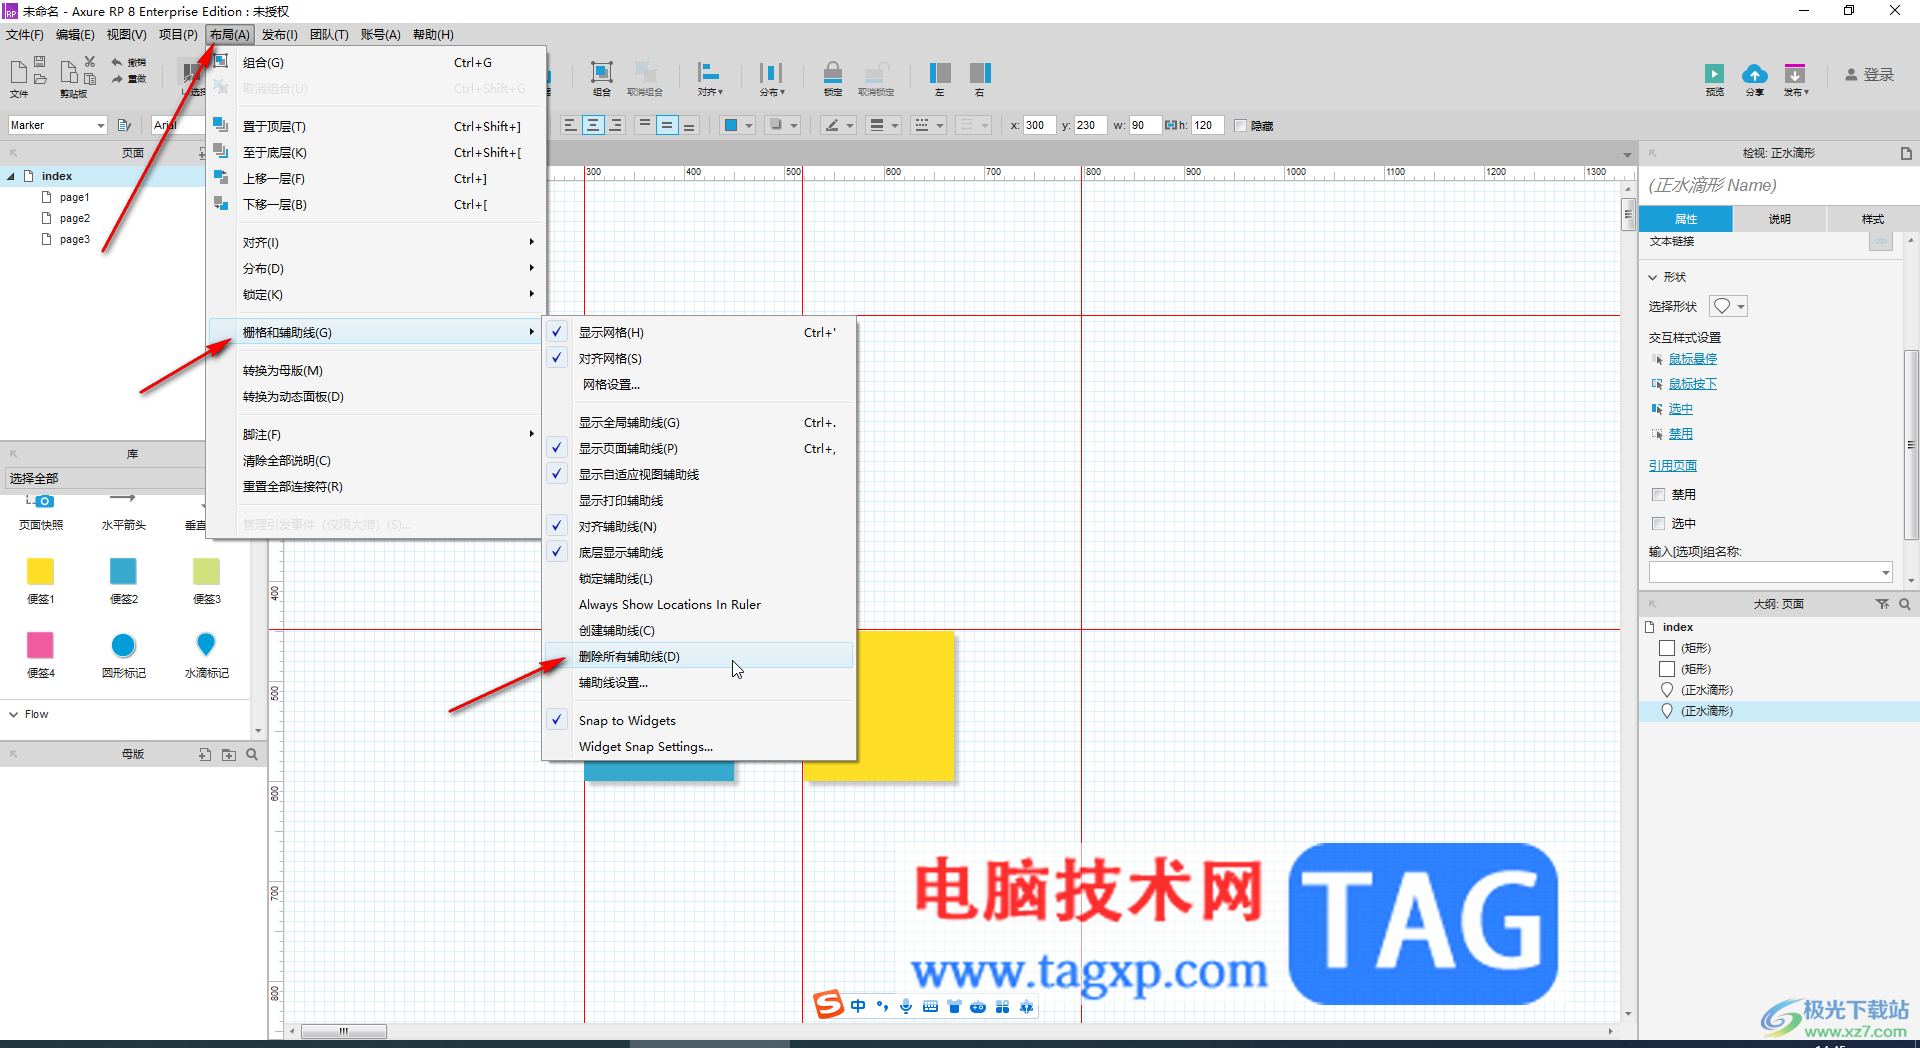Viewport: 1920px width, 1048px height.
Task: Click the search icon in outline panel
Action: pos(1905,604)
